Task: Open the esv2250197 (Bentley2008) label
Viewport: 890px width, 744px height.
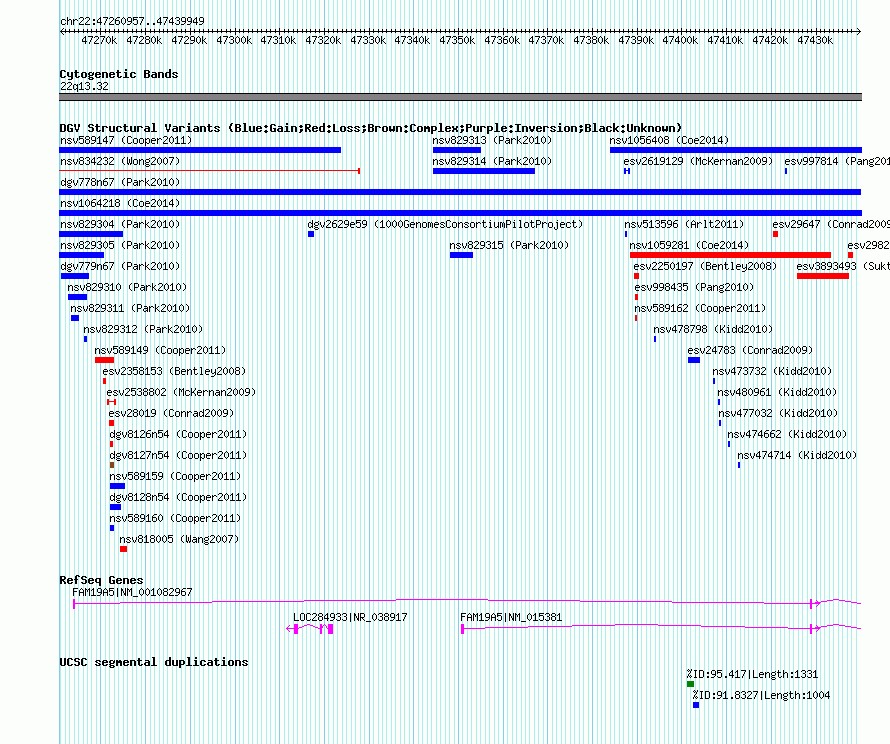Action: (705, 266)
